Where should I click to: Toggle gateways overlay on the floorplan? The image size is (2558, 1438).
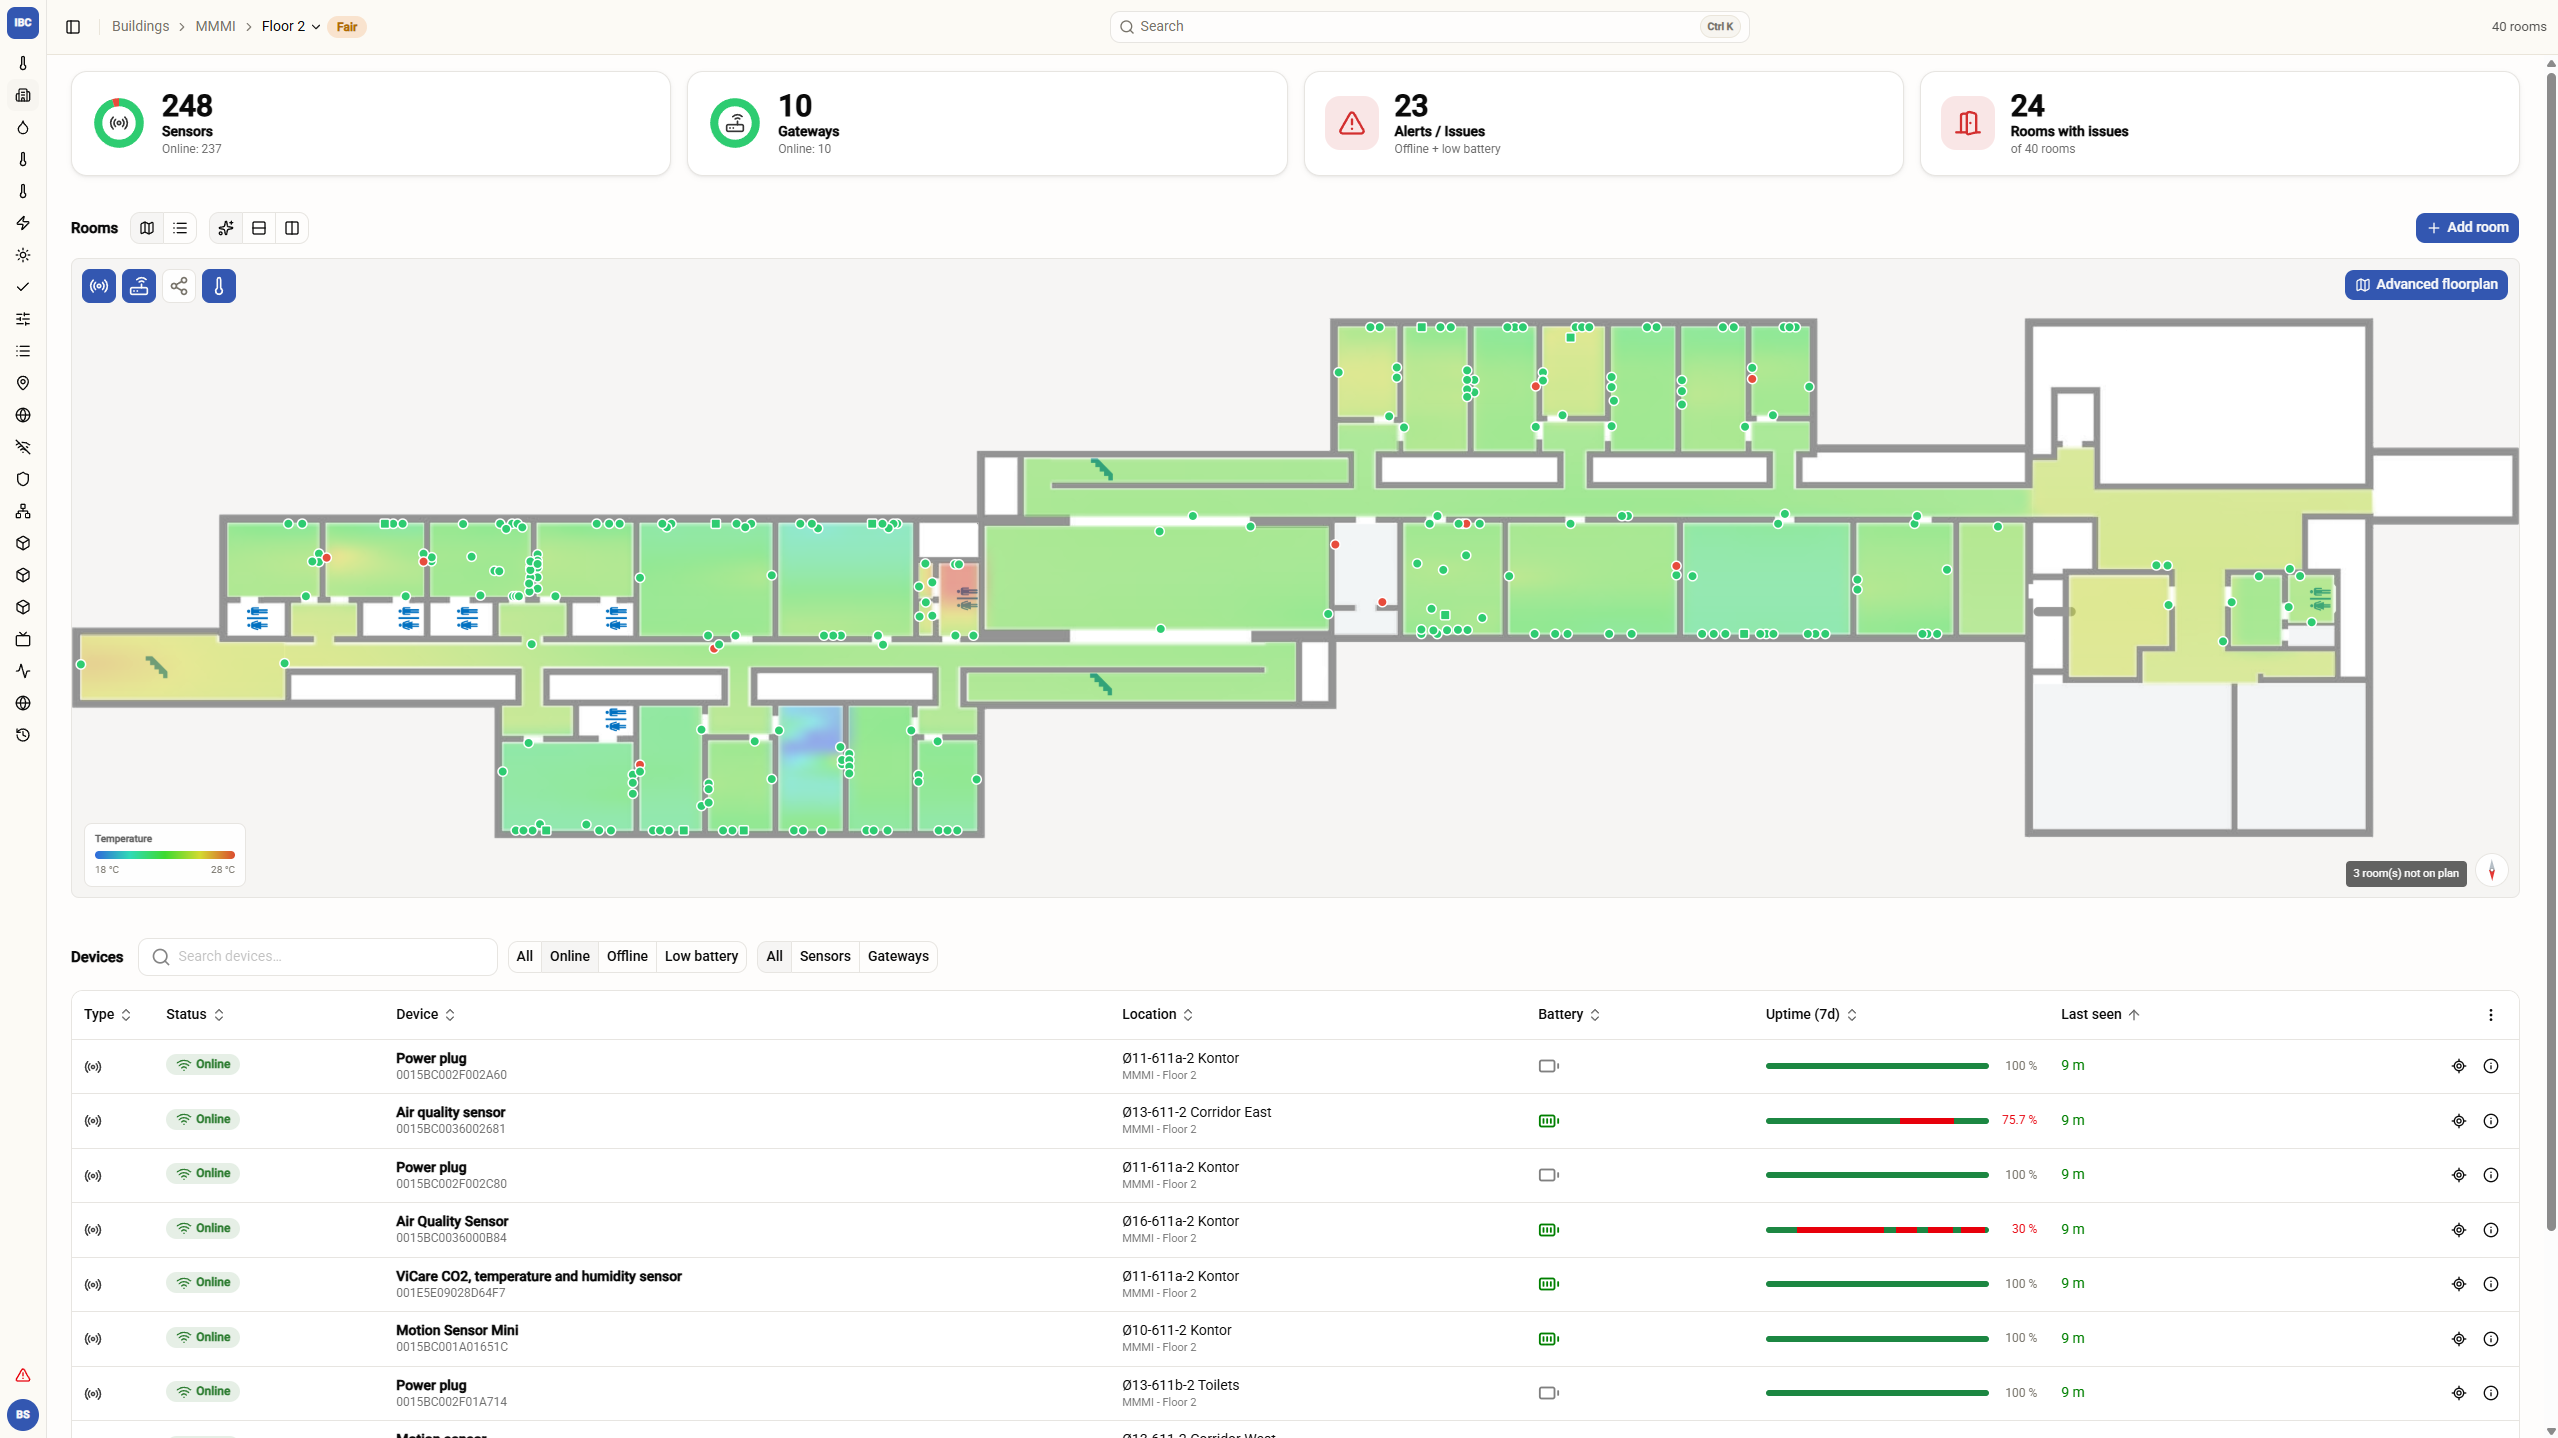coord(139,286)
